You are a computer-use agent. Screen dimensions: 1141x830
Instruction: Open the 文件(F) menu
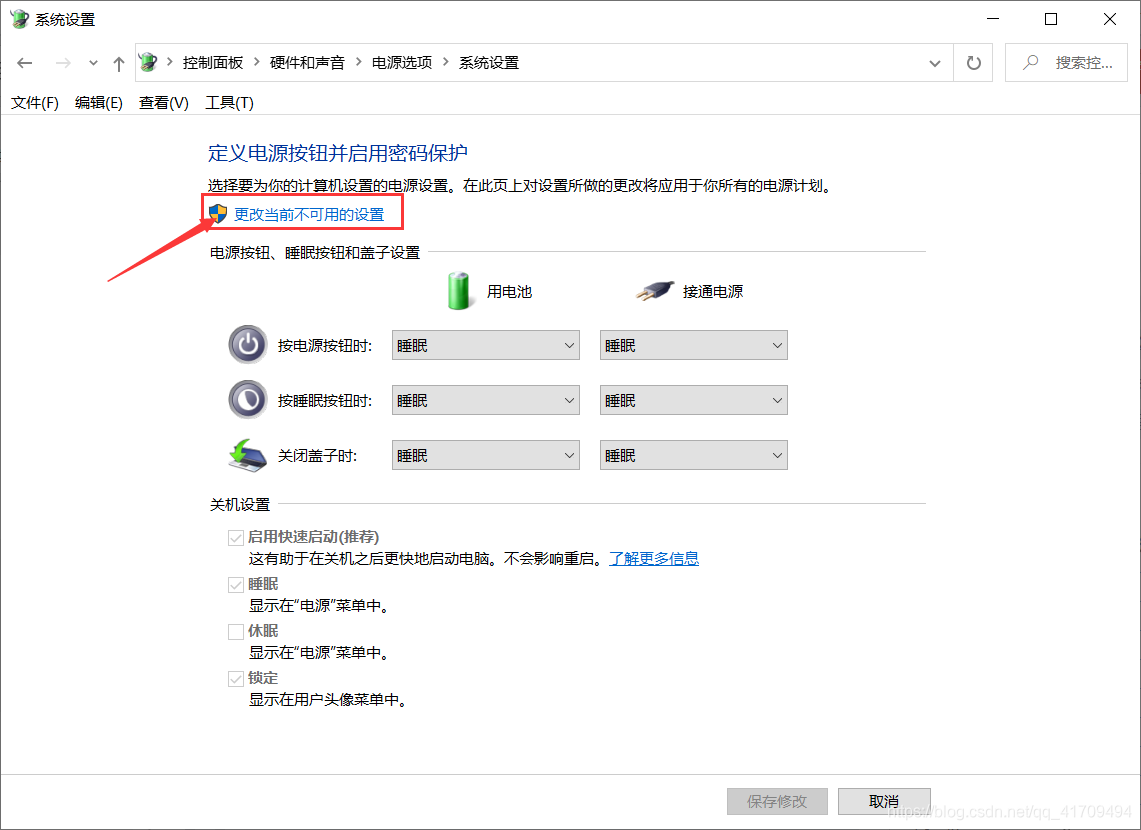35,103
